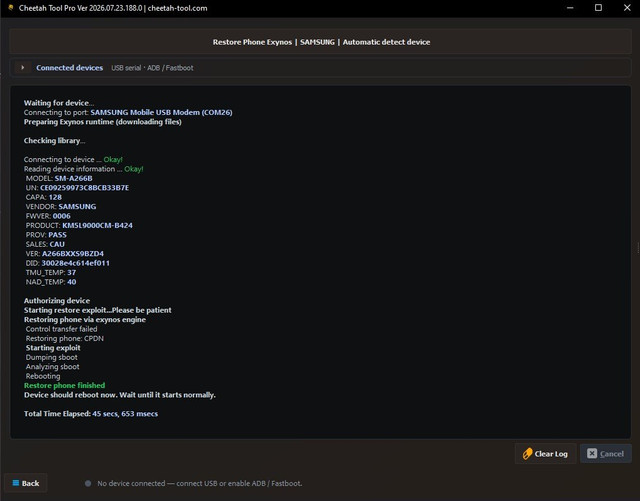This screenshot has width=640, height=501.
Task: Click the Cancel button
Action: click(606, 454)
